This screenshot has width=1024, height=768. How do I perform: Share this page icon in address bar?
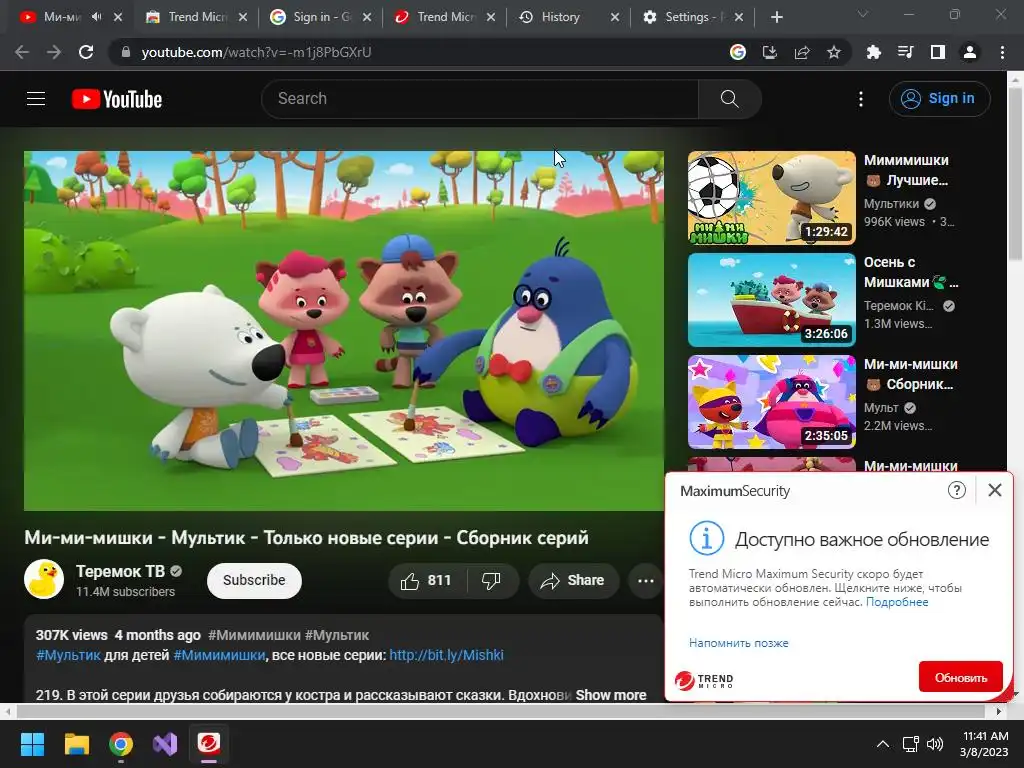click(x=802, y=52)
